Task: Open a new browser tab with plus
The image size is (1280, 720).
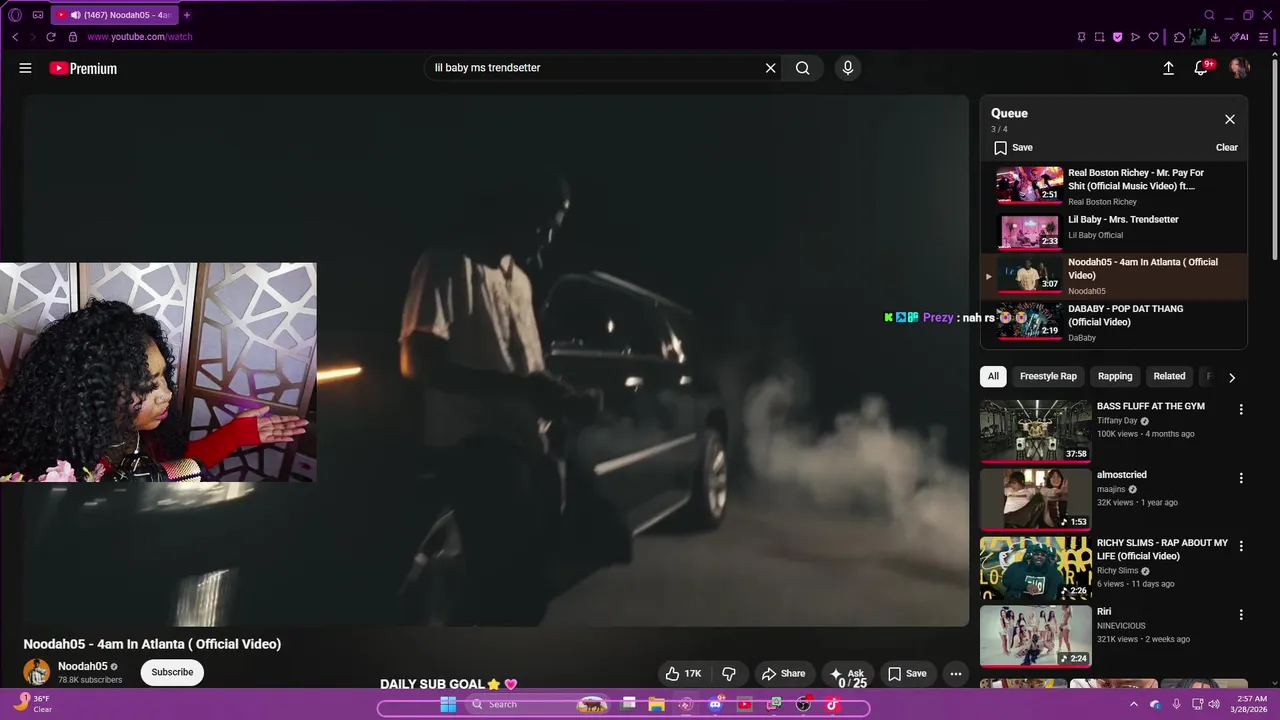Action: pos(186,15)
